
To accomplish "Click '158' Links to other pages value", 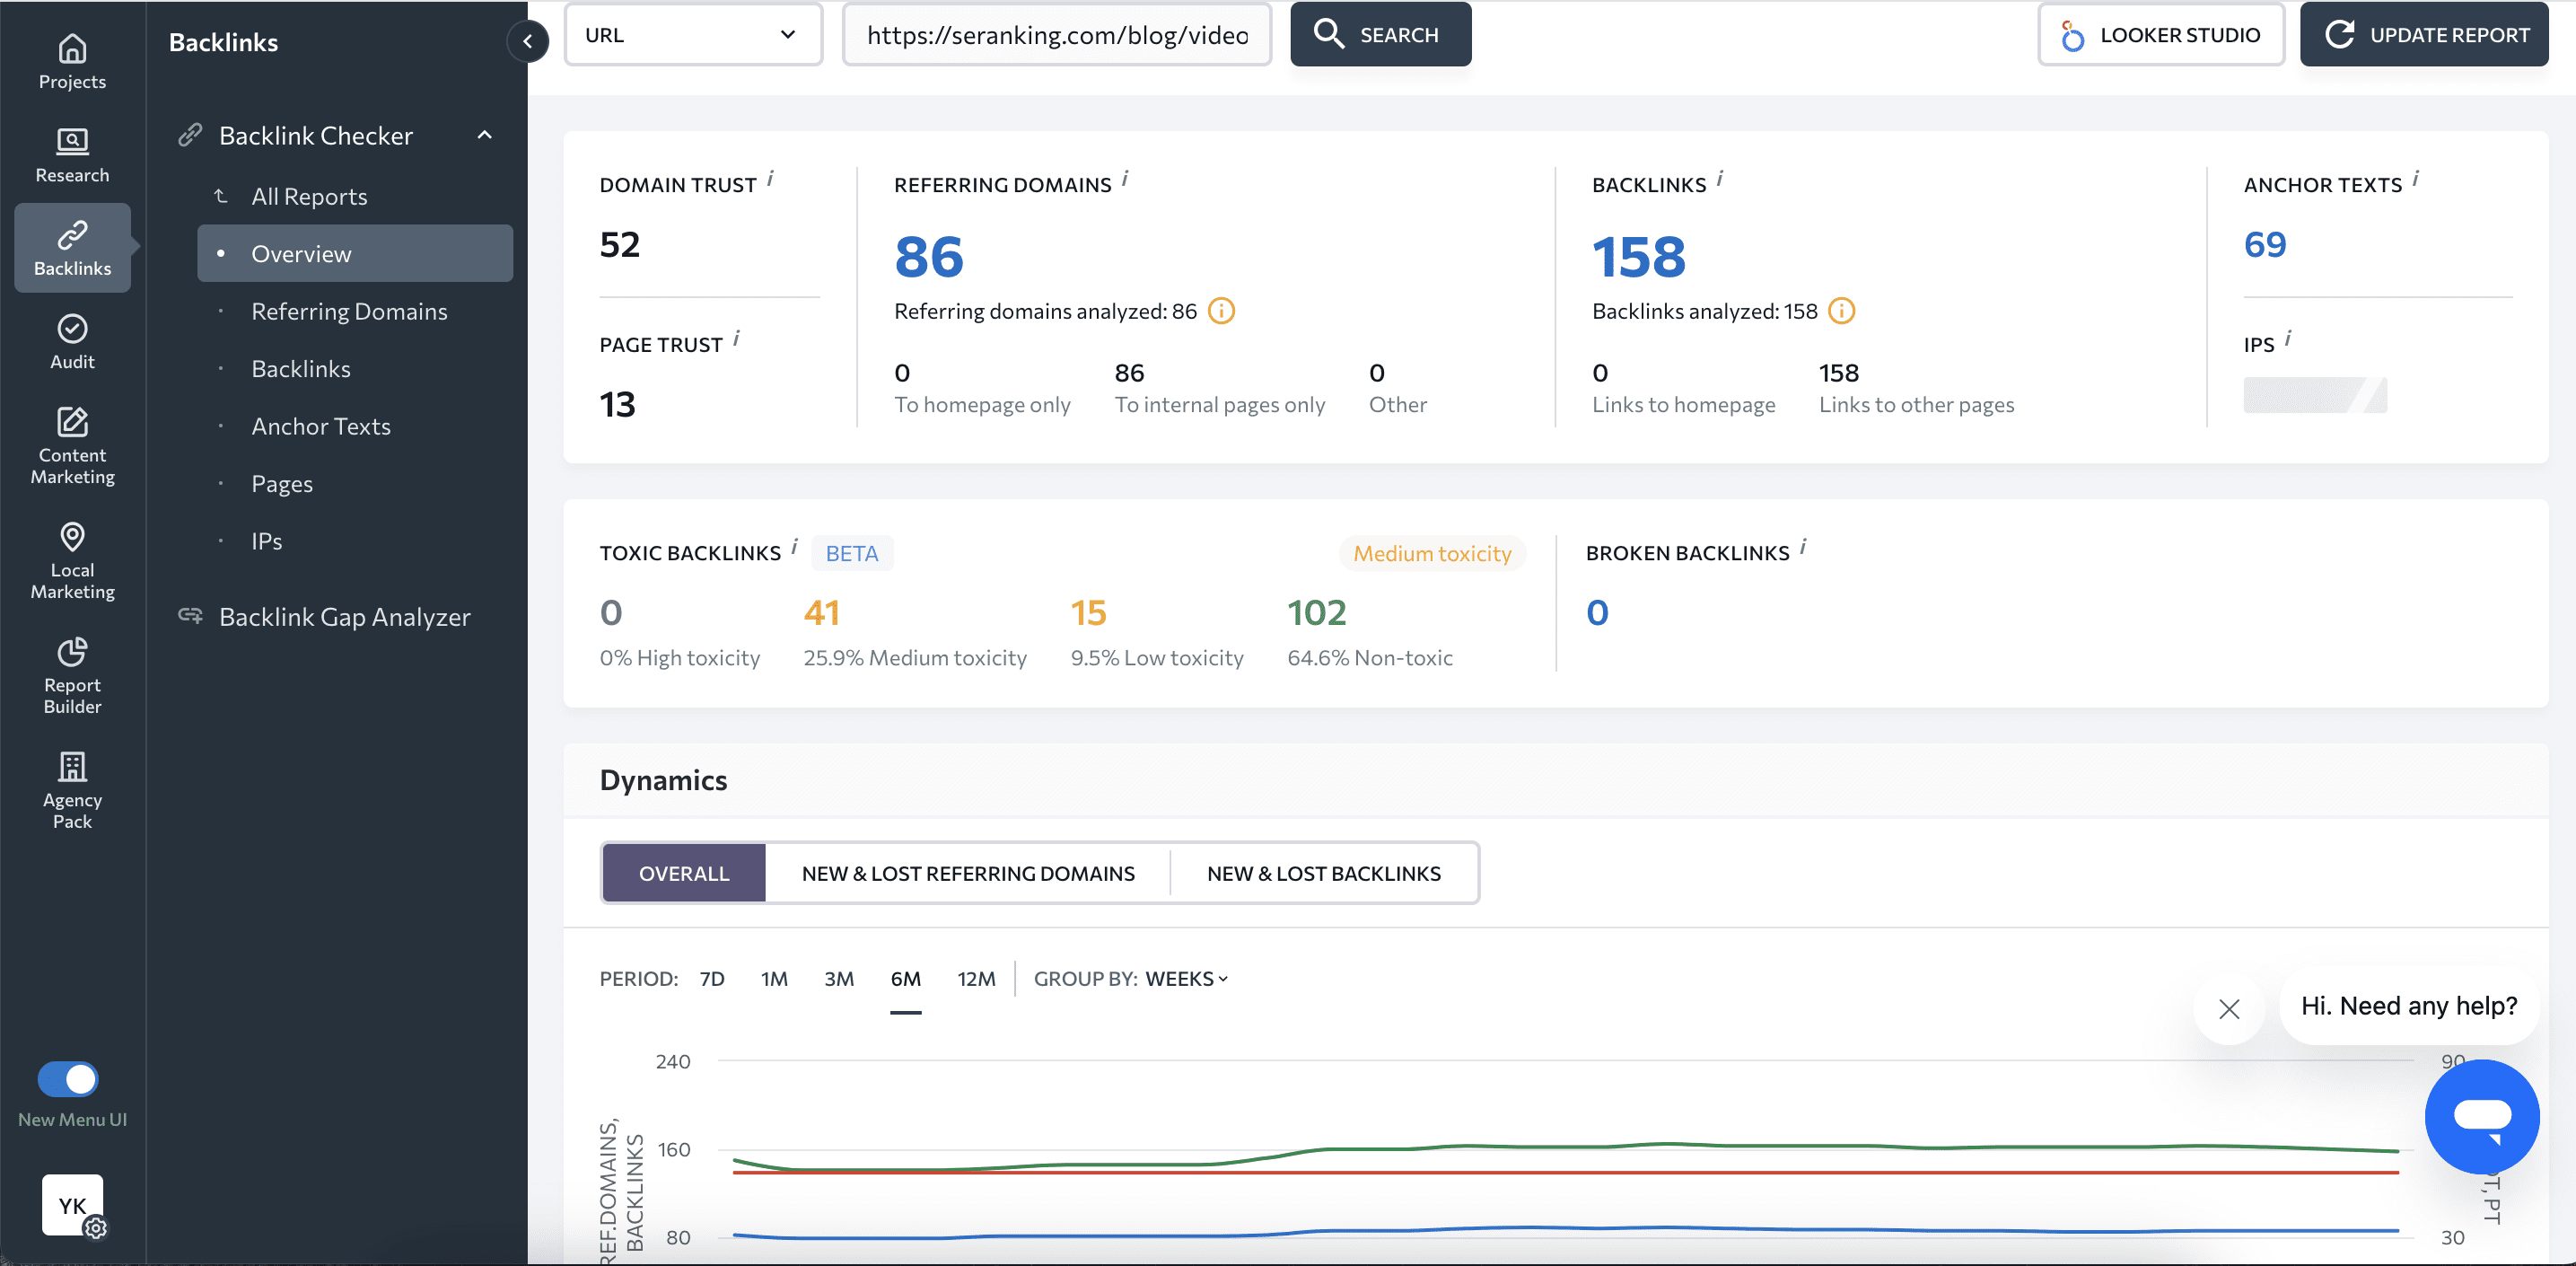I will pos(1838,373).
